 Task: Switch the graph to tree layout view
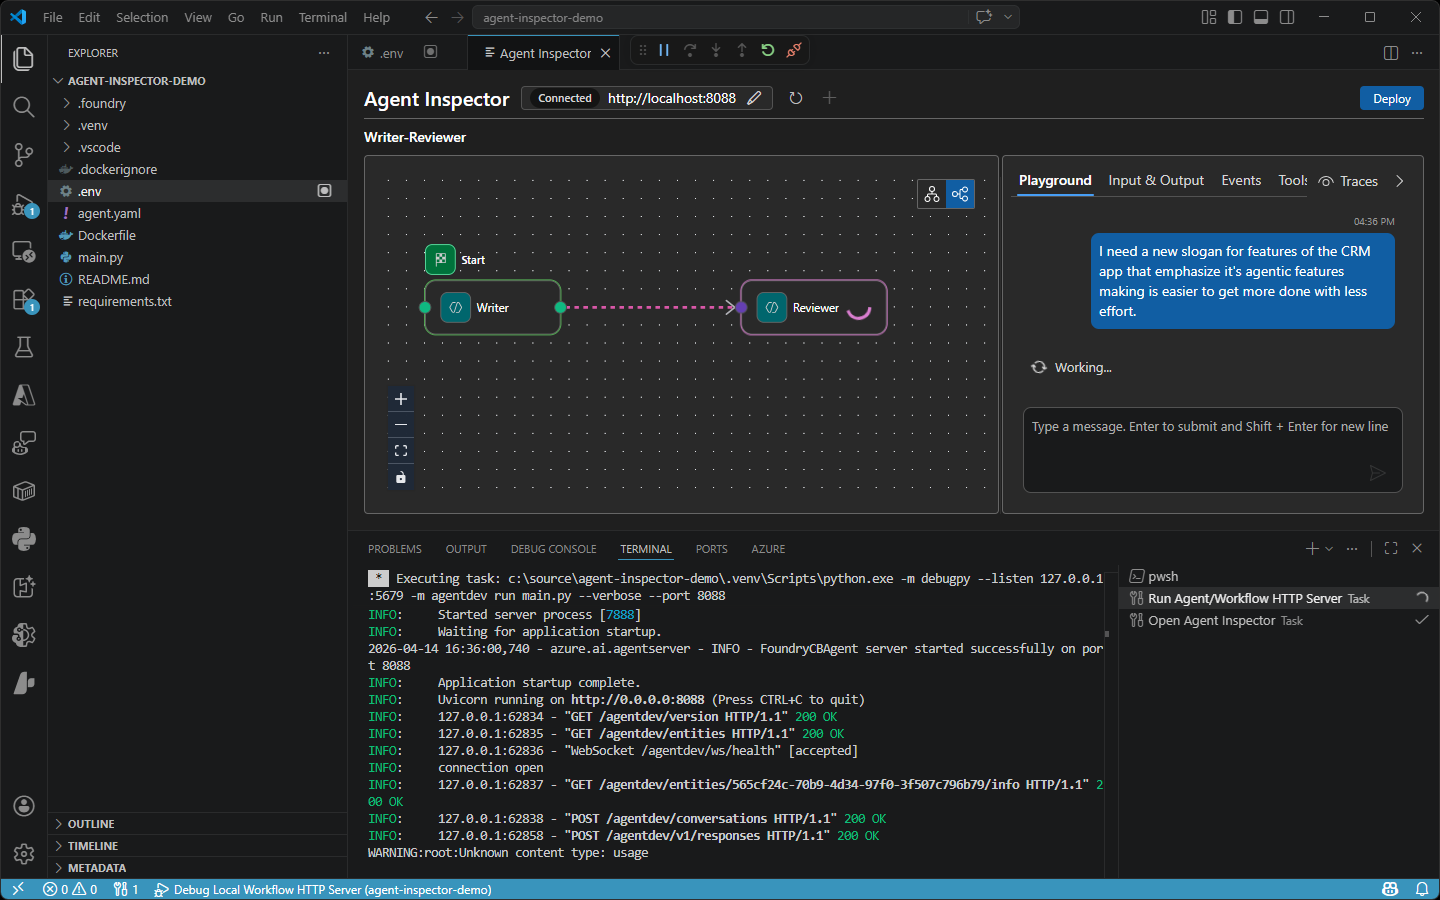click(x=932, y=193)
